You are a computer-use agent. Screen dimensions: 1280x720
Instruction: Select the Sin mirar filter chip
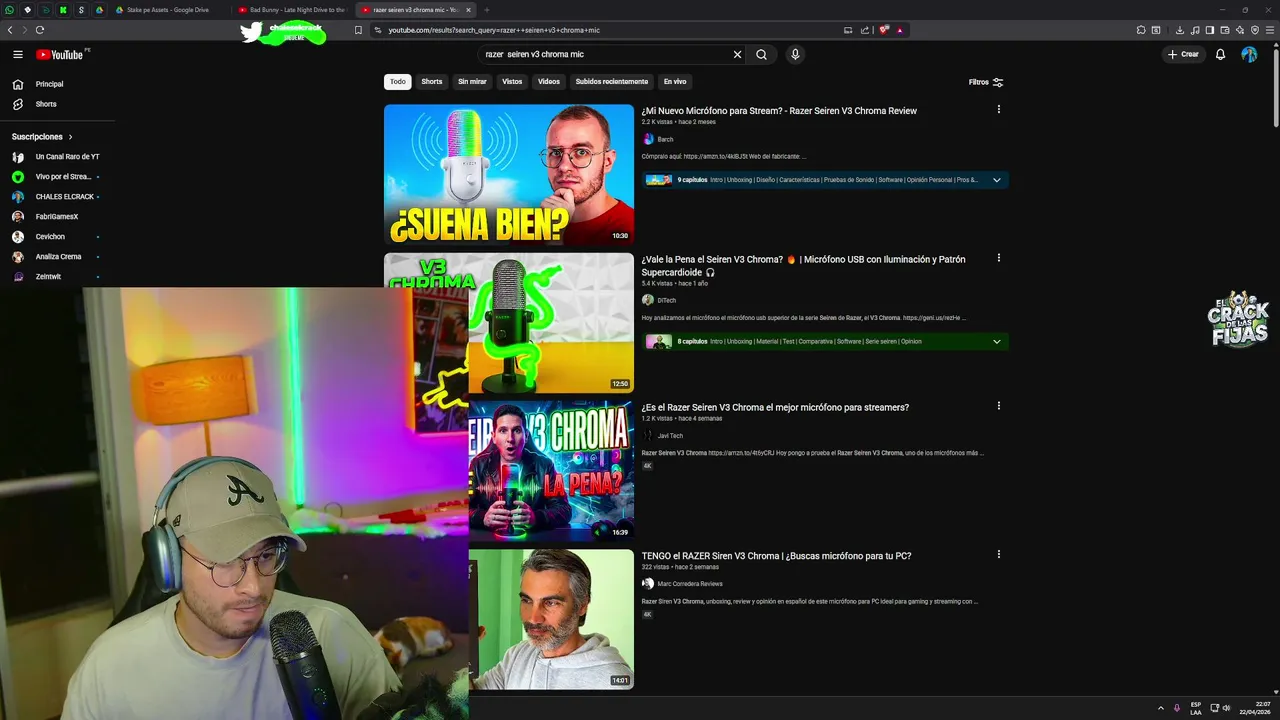pyautogui.click(x=472, y=81)
